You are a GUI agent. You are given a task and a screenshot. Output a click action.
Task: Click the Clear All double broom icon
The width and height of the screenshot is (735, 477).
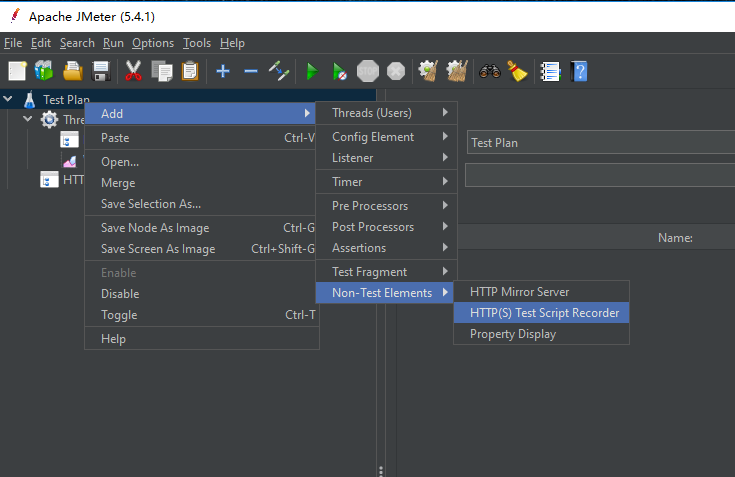coord(457,71)
